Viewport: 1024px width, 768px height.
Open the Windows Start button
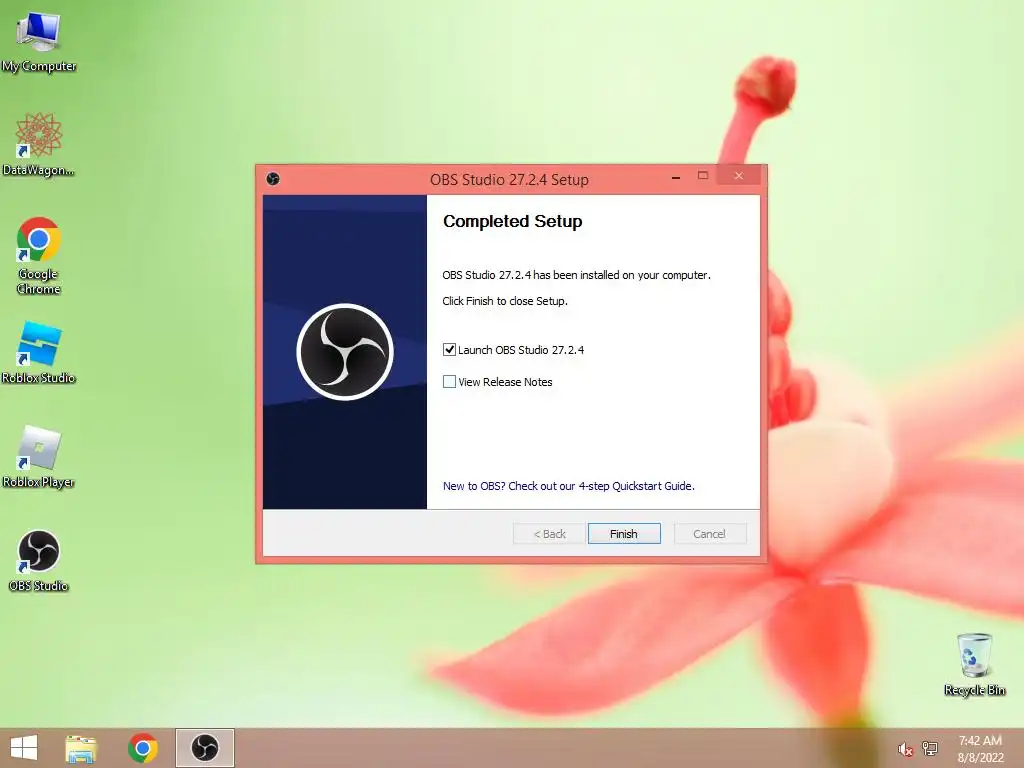point(24,748)
